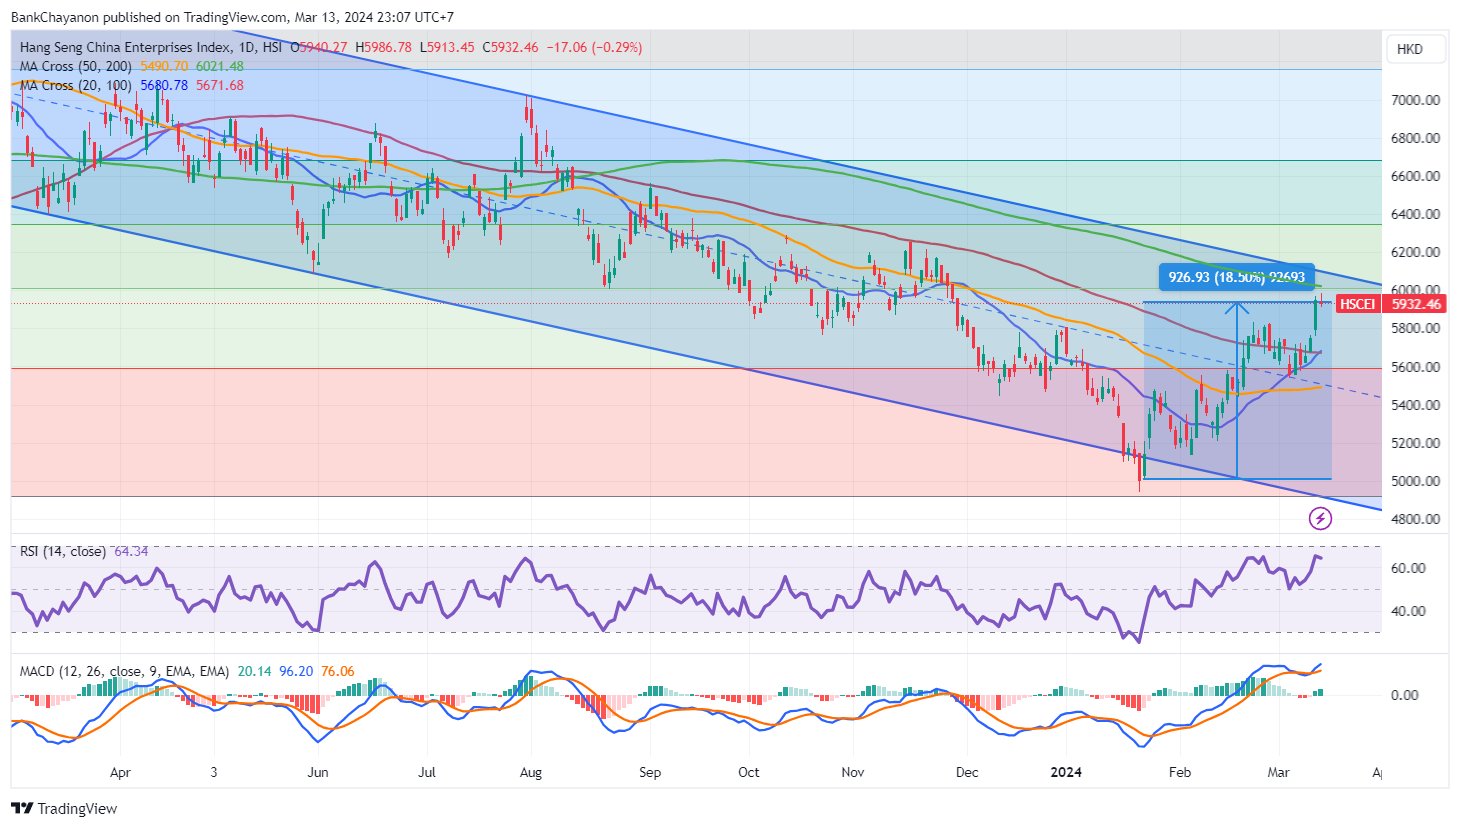The height and width of the screenshot is (828, 1460).
Task: Click the MACD line value 96.20
Action: (295, 671)
